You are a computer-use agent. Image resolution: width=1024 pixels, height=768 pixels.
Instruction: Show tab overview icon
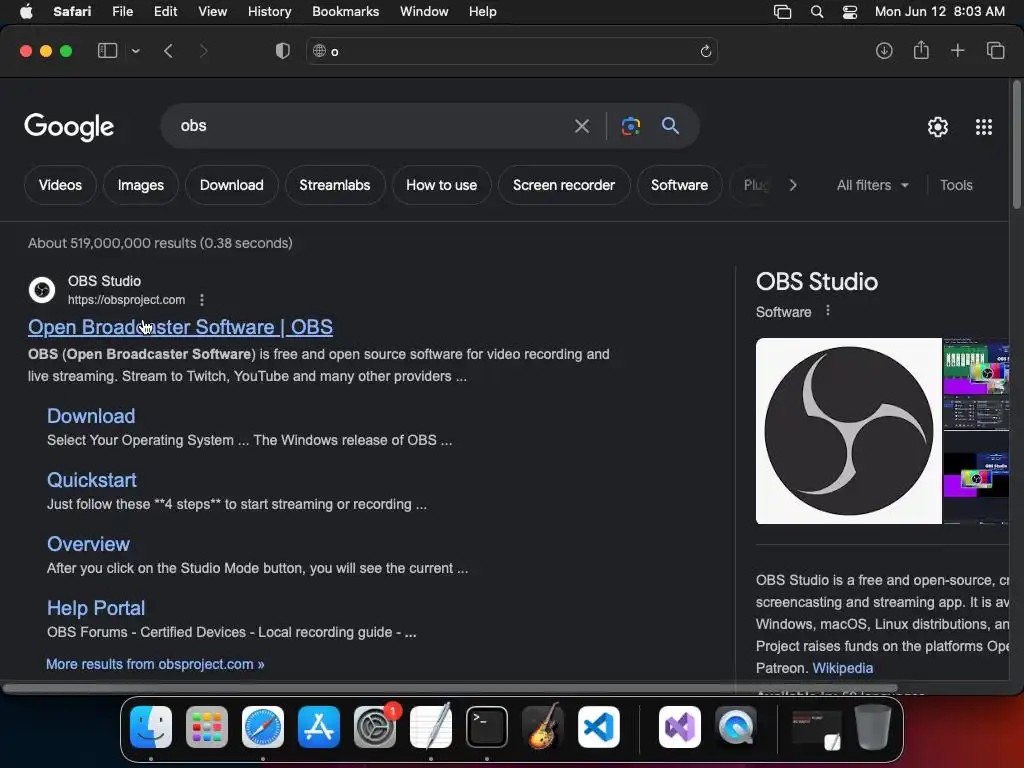pos(995,50)
